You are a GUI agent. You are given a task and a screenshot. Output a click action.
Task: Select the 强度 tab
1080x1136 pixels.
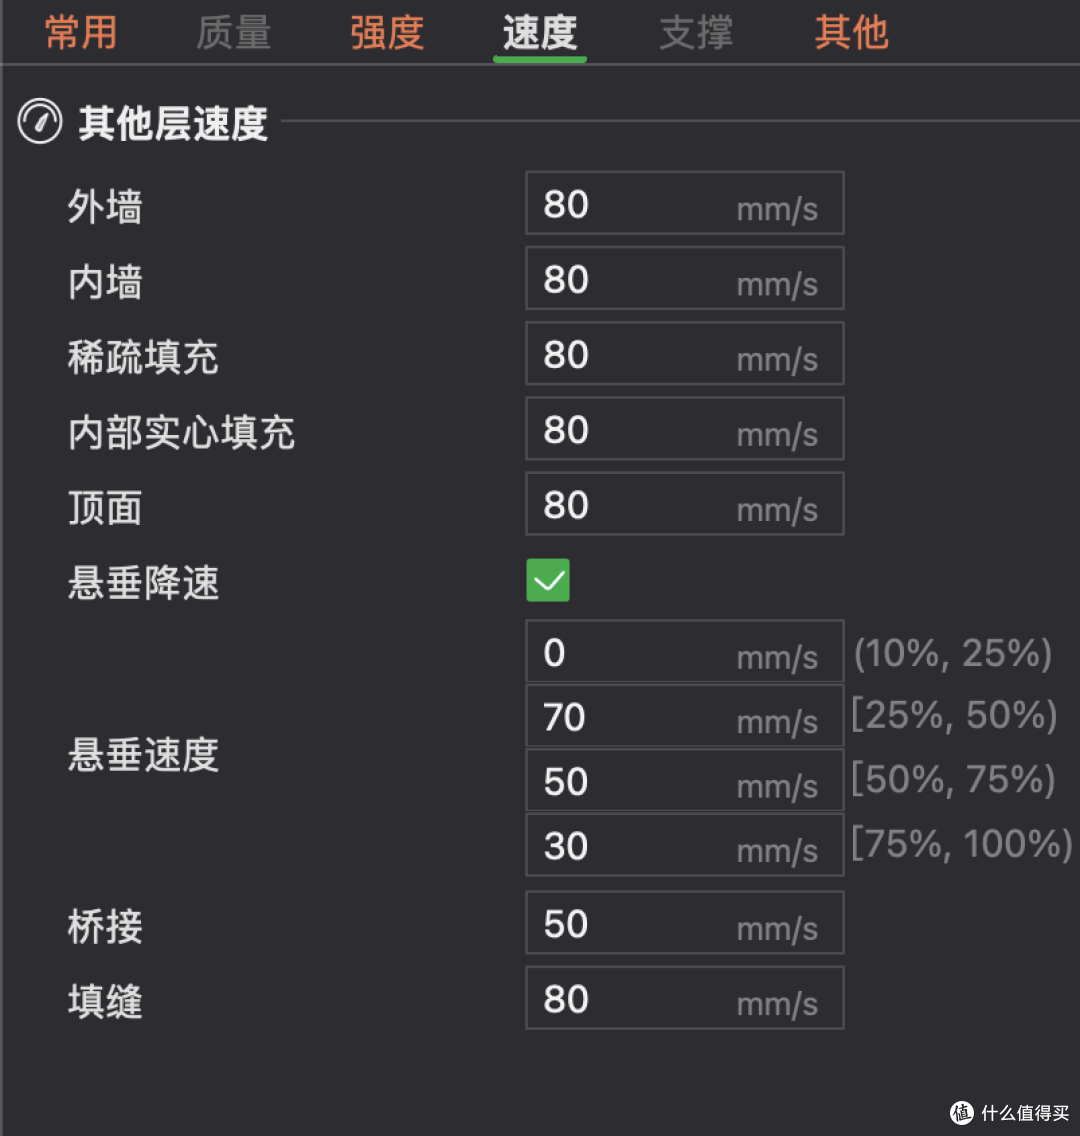[388, 33]
